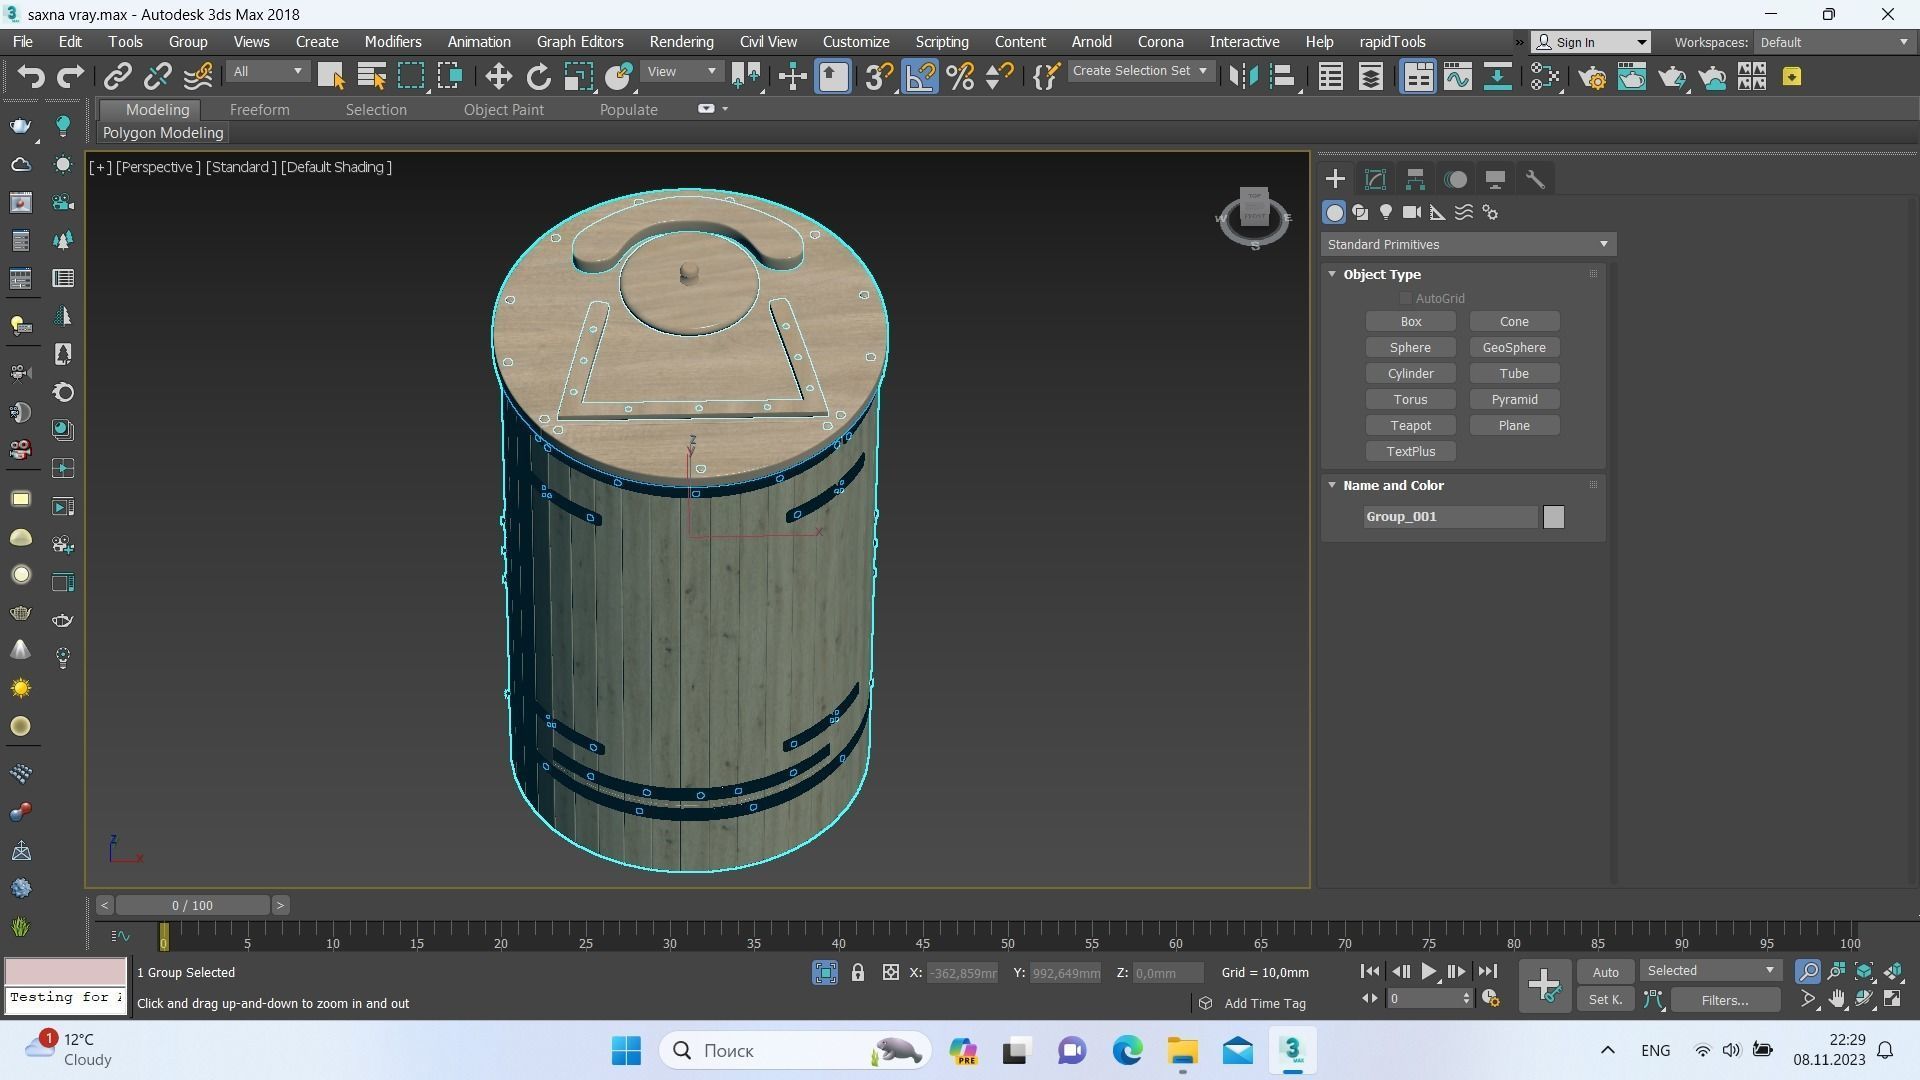This screenshot has width=1920, height=1080.
Task: Toggle Absolute/Offset transform type-in mode
Action: pyautogui.click(x=891, y=972)
